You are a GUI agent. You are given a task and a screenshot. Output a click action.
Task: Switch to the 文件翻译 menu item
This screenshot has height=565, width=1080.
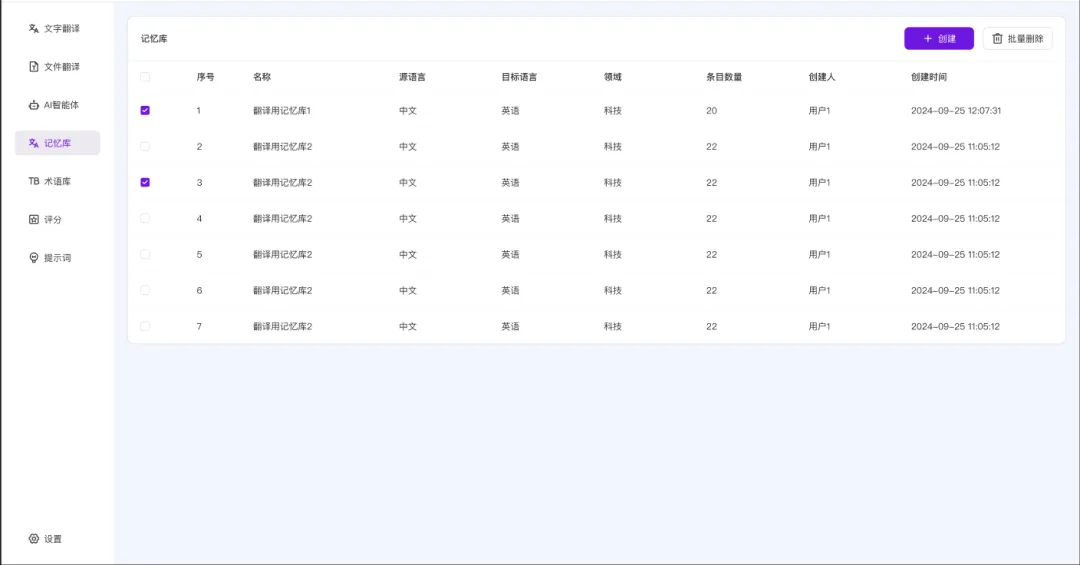(x=61, y=67)
